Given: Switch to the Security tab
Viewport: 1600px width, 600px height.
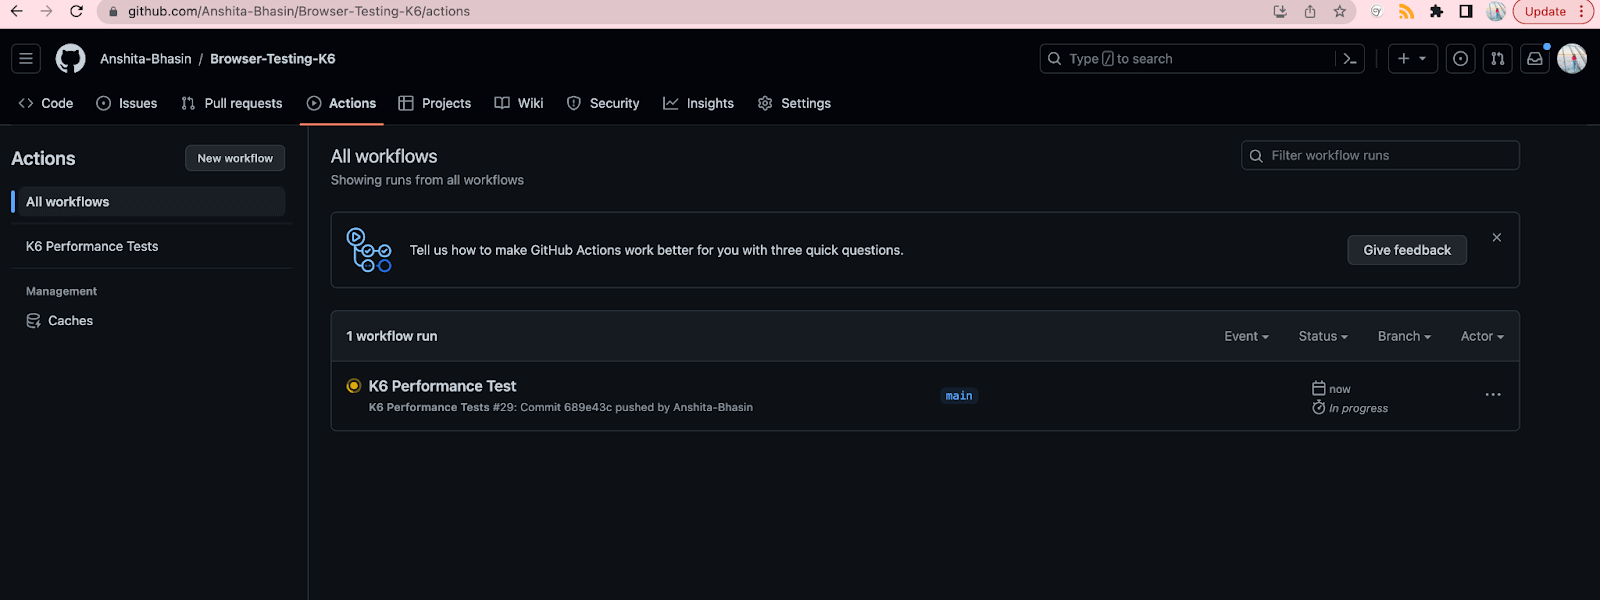Looking at the screenshot, I should [603, 103].
